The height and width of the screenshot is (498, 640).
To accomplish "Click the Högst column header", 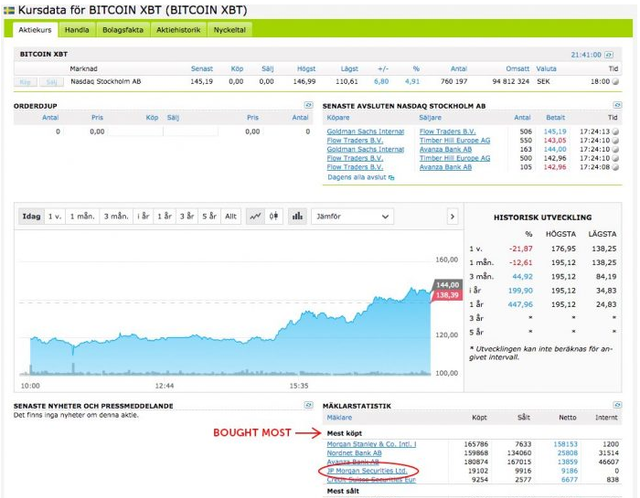I will pos(306,69).
